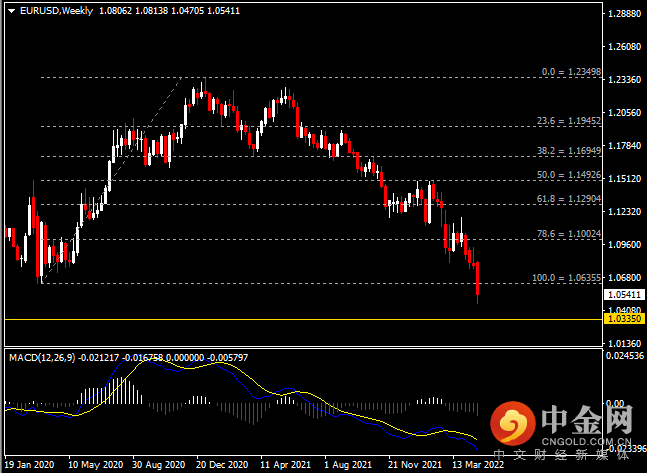Select the Fibonacci 100.0 = 1.06355 level
Viewport: 647px width, 473px height.
point(566,278)
